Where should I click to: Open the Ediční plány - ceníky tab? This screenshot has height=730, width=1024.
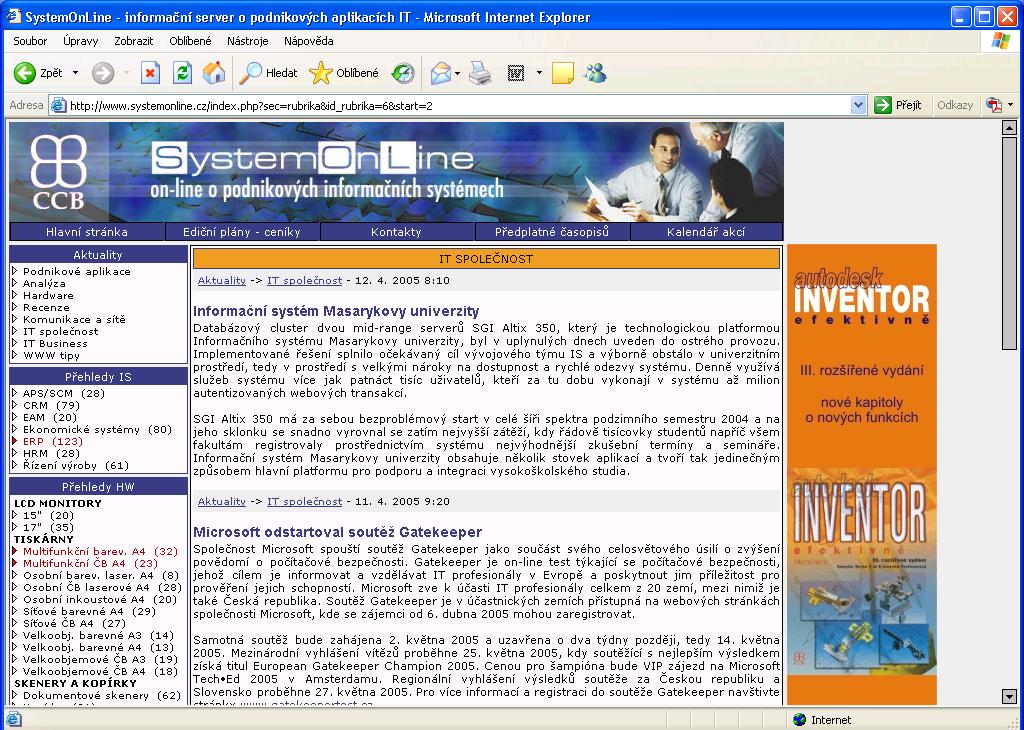(x=242, y=232)
